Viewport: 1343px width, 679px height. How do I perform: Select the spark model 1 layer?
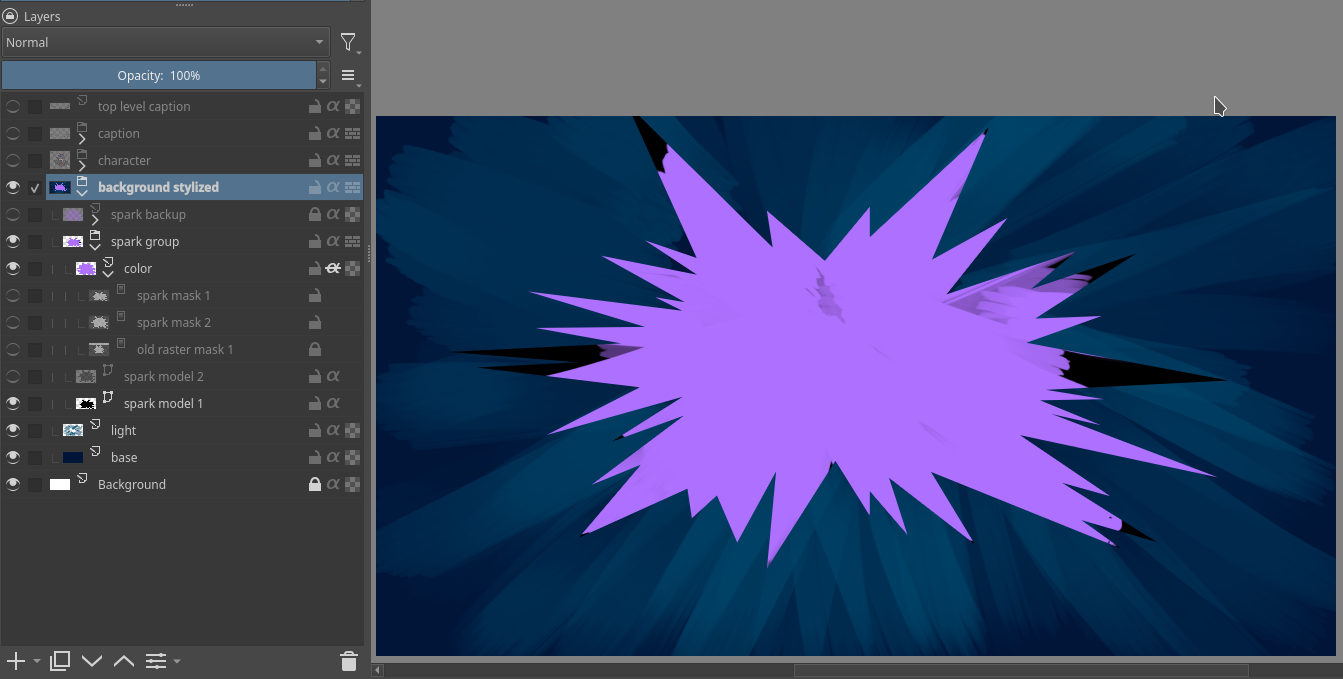163,403
